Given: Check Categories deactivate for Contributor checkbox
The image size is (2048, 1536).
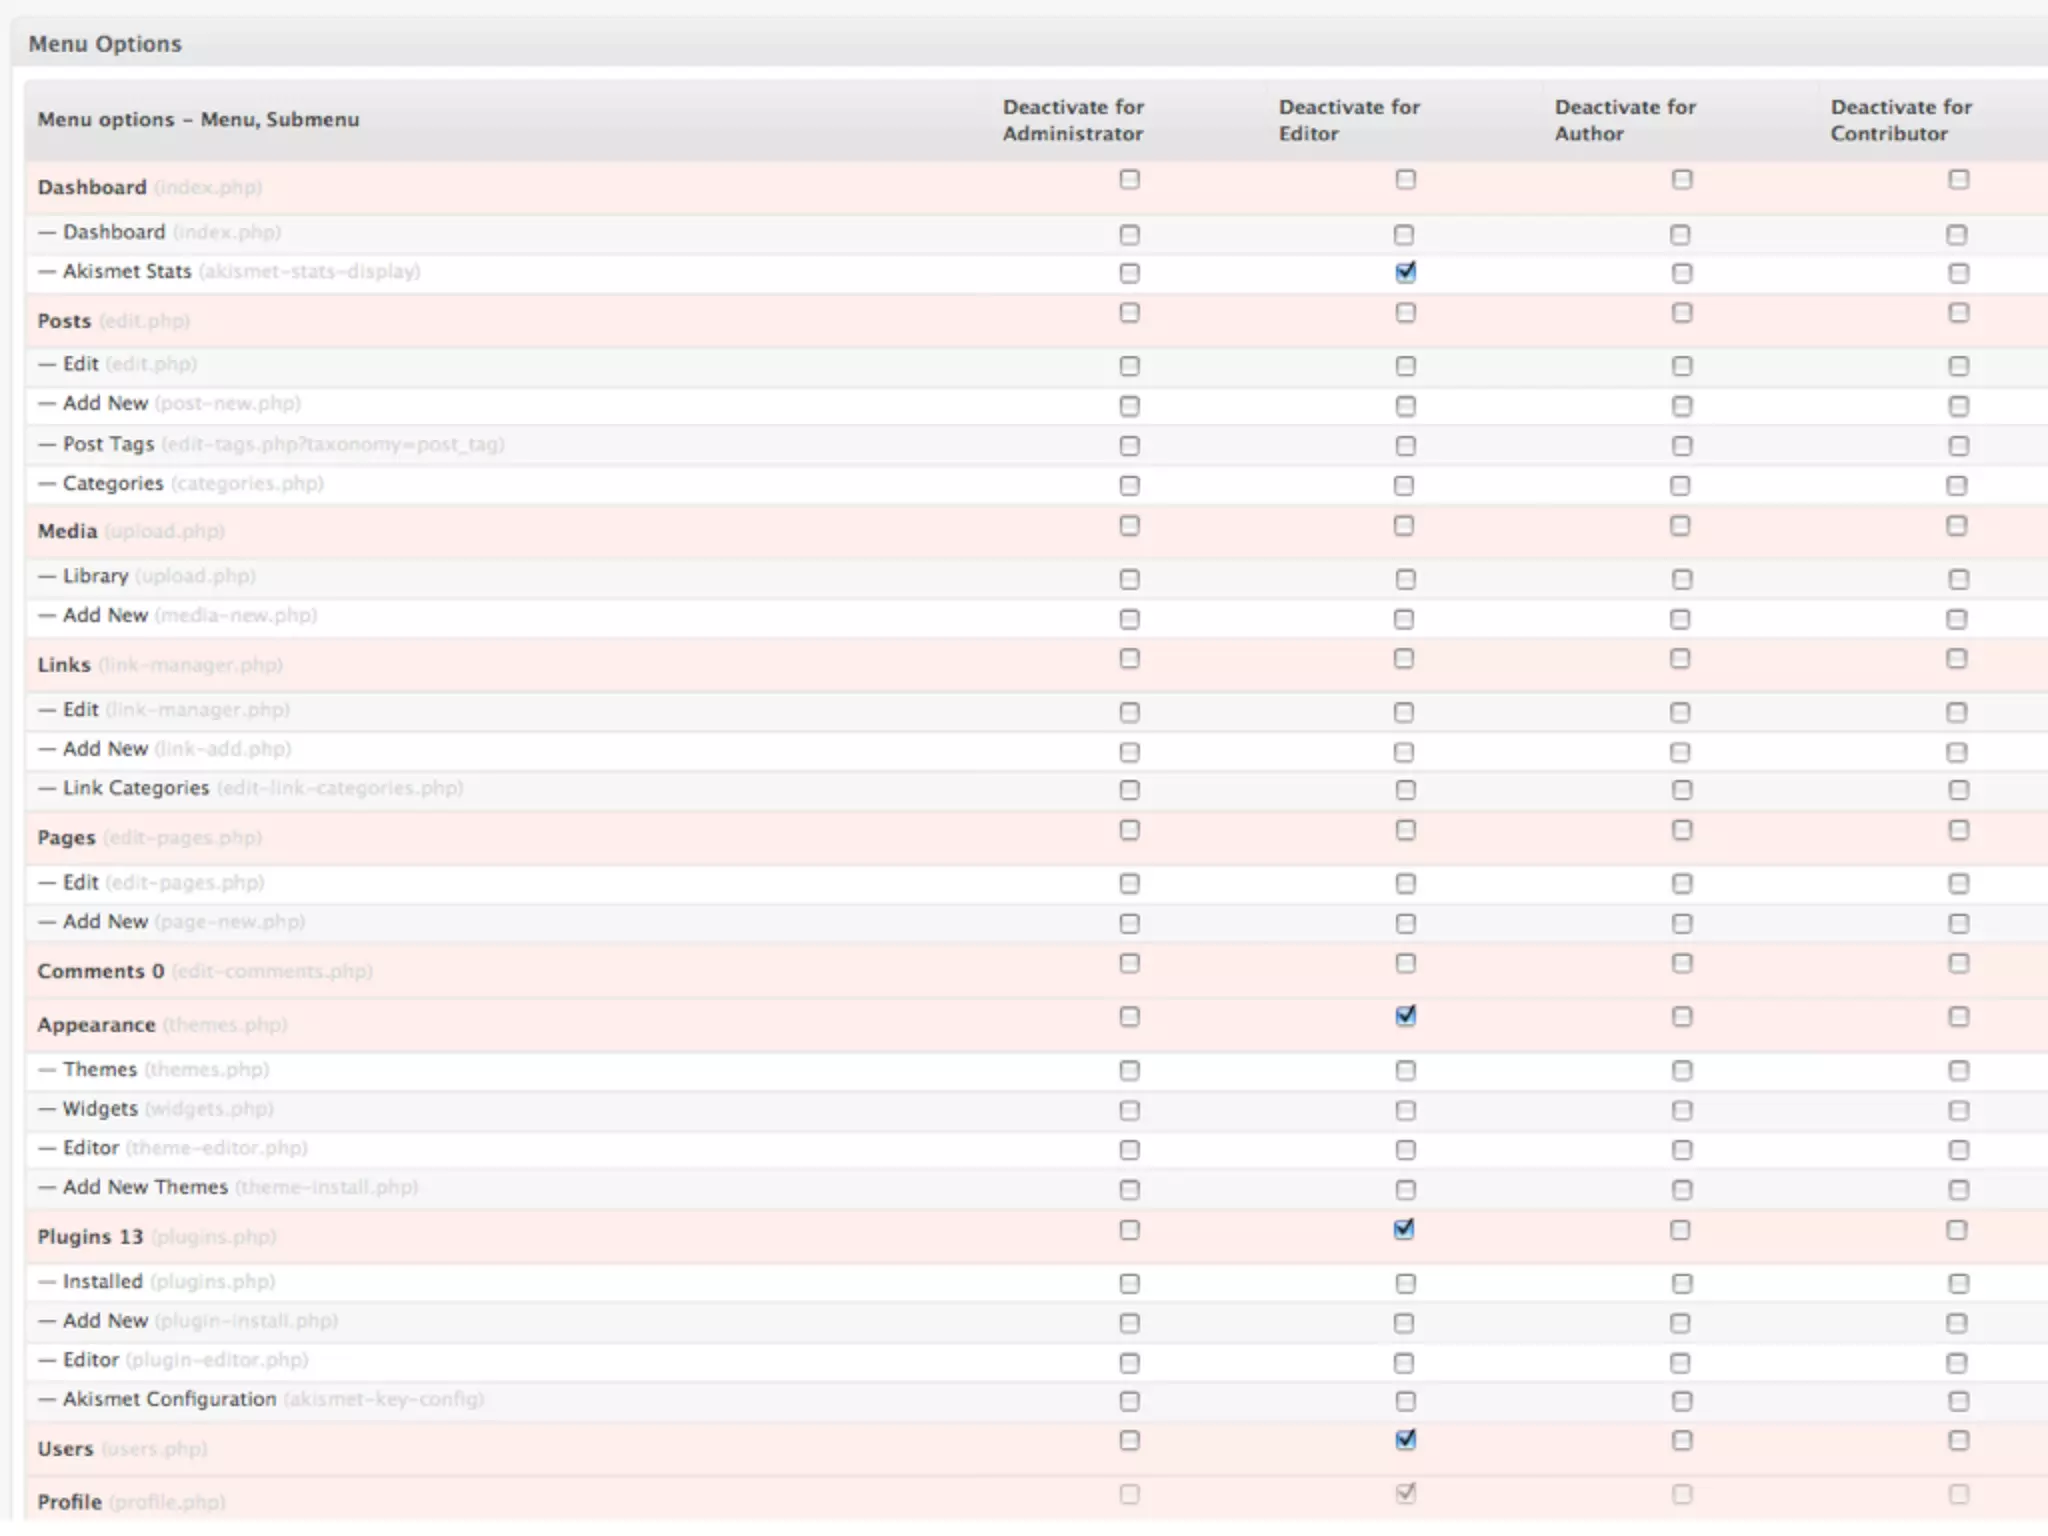Looking at the screenshot, I should (1957, 486).
